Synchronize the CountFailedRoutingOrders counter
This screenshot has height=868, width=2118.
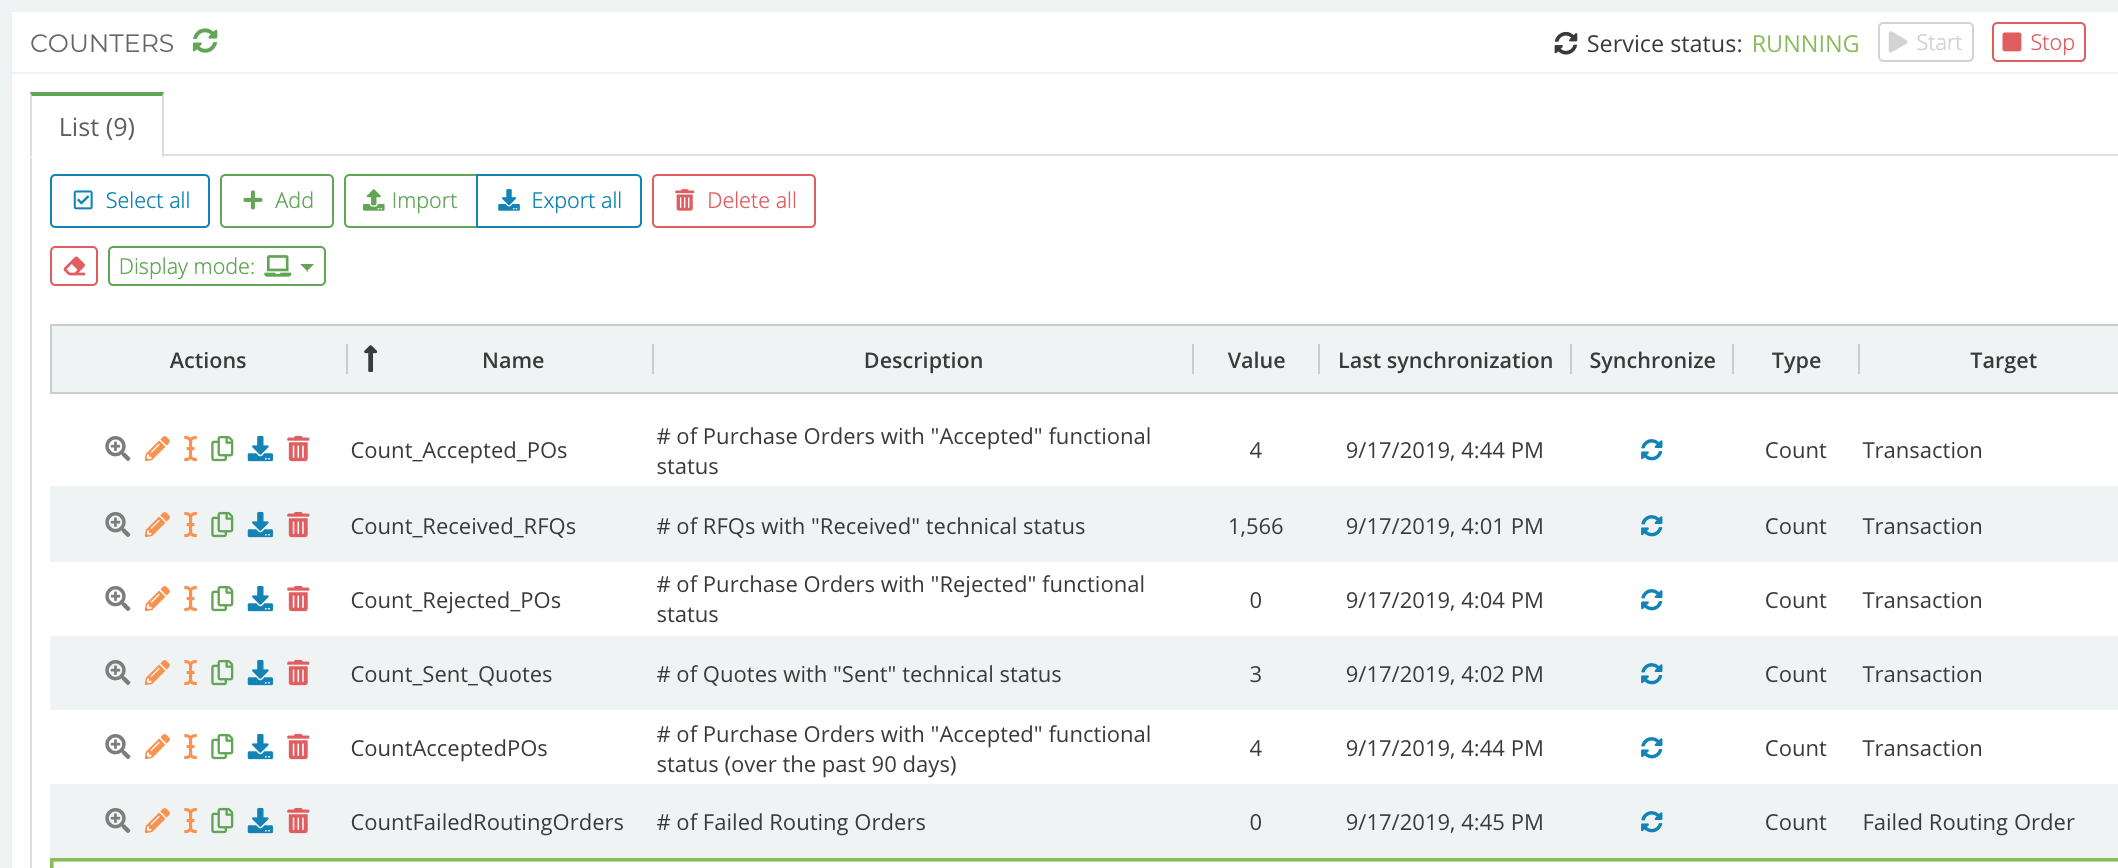(x=1651, y=822)
